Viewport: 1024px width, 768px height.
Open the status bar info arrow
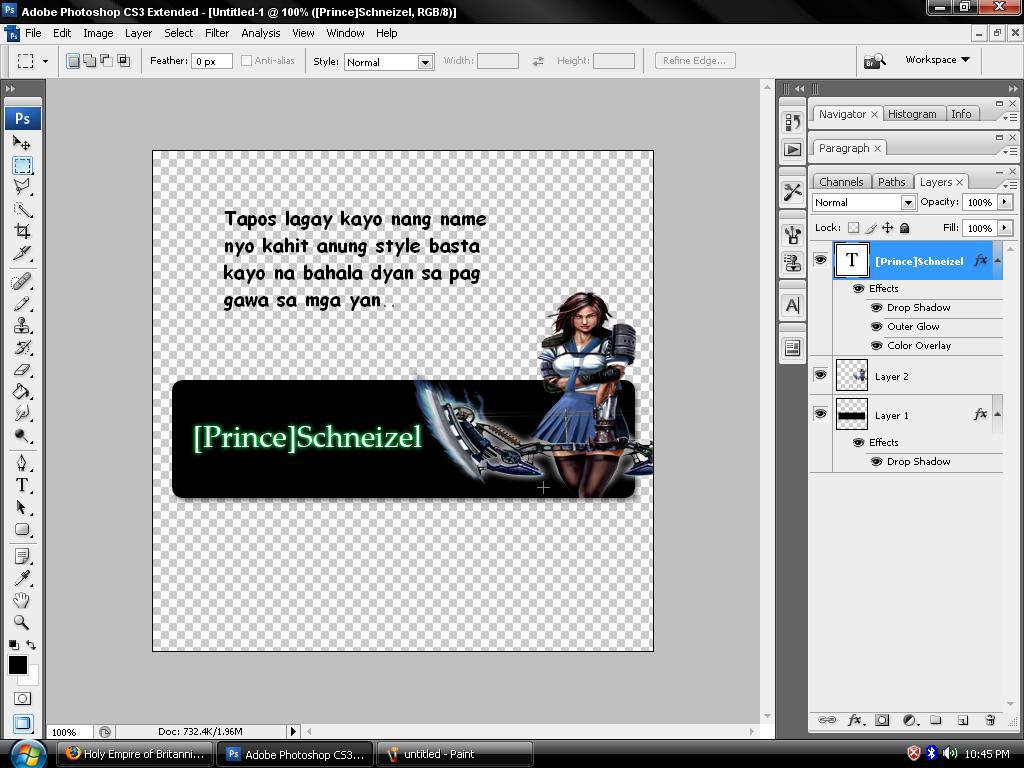point(293,731)
